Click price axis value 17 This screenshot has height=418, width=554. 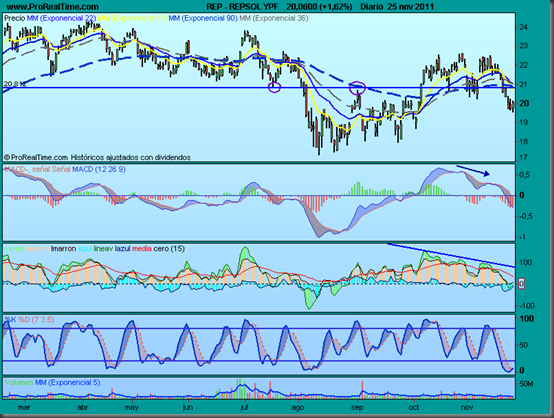(524, 157)
